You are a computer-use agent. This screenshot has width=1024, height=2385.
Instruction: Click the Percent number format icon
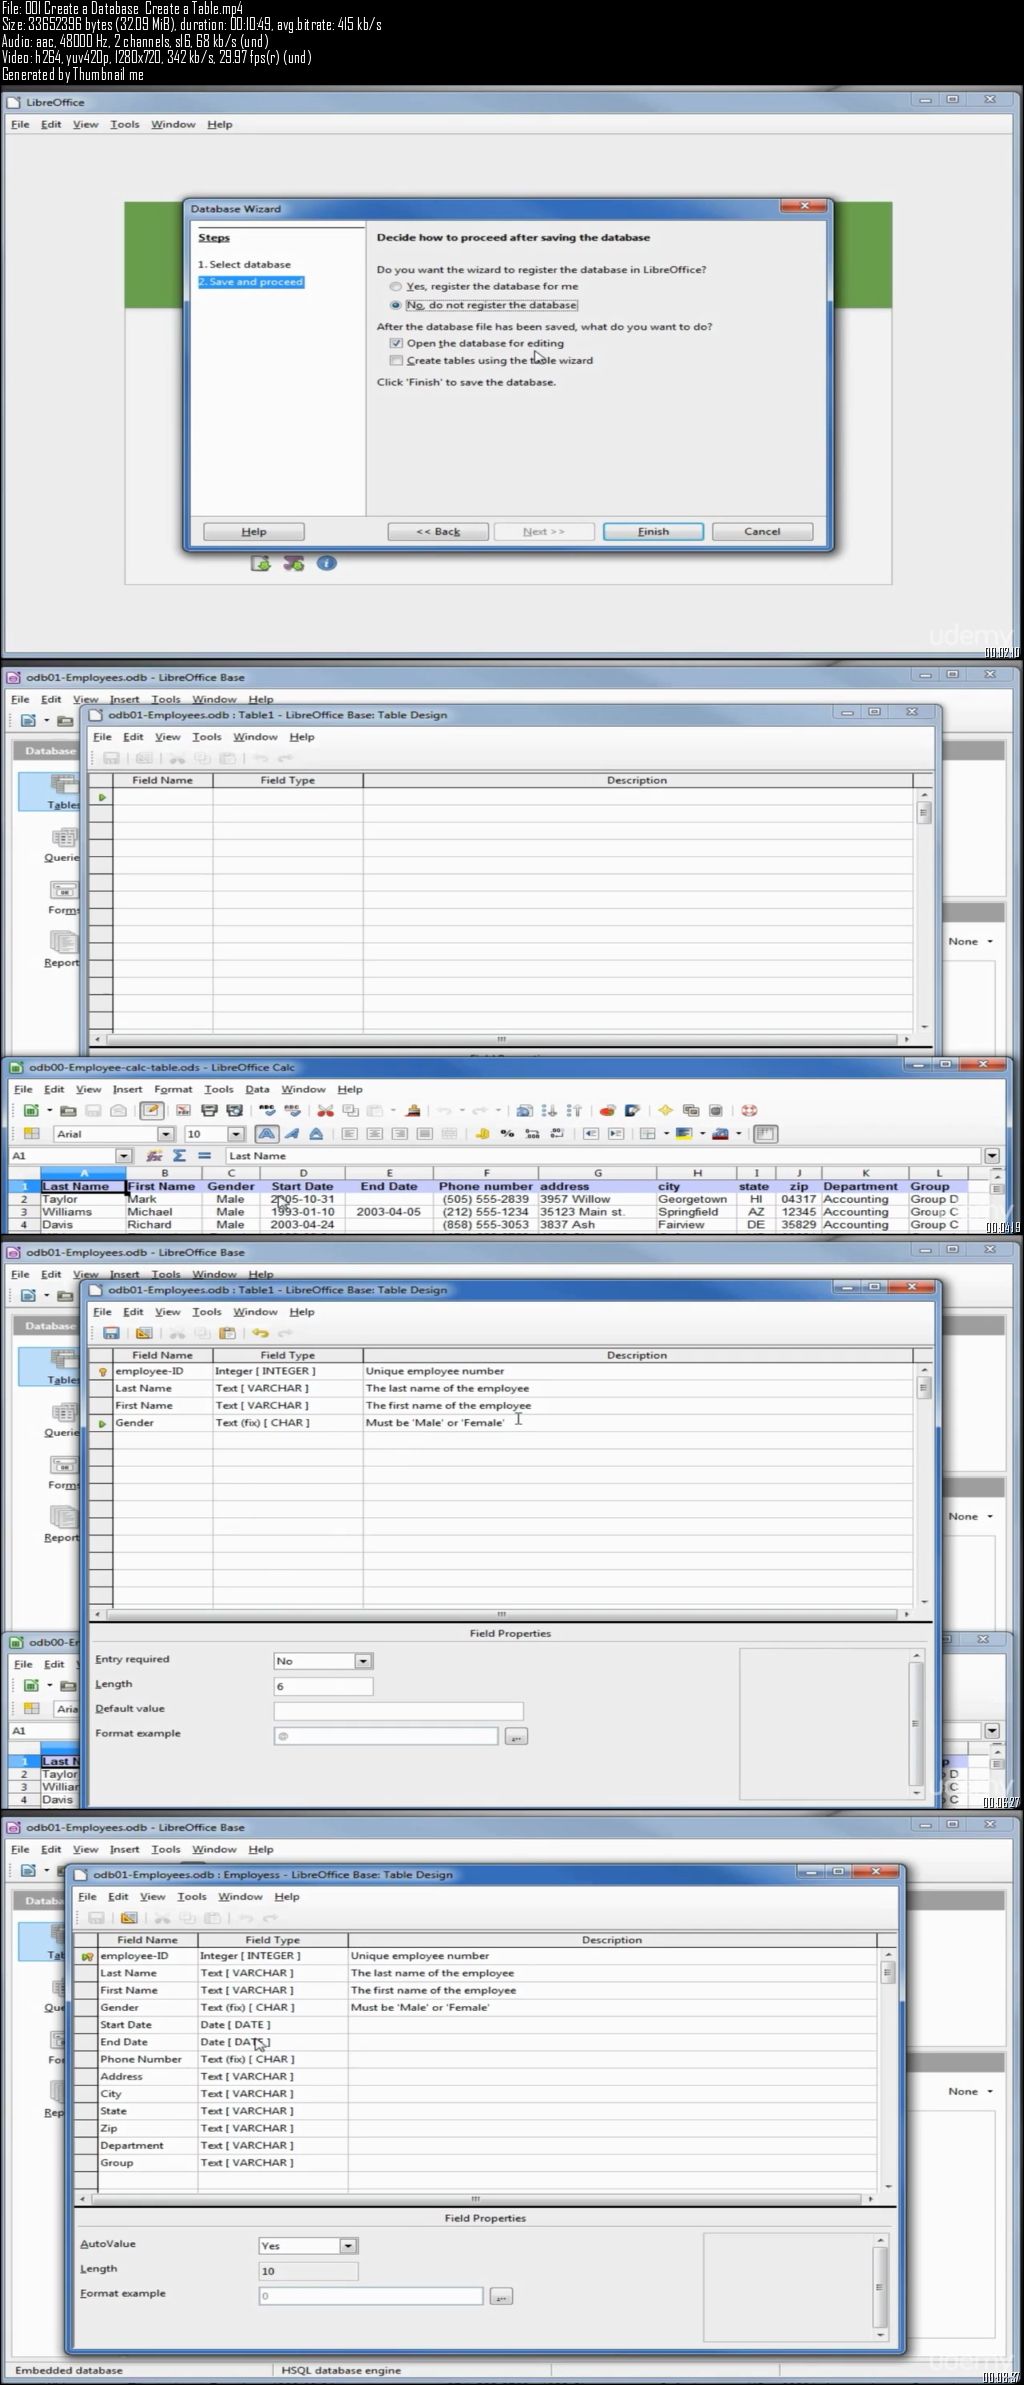(507, 1134)
